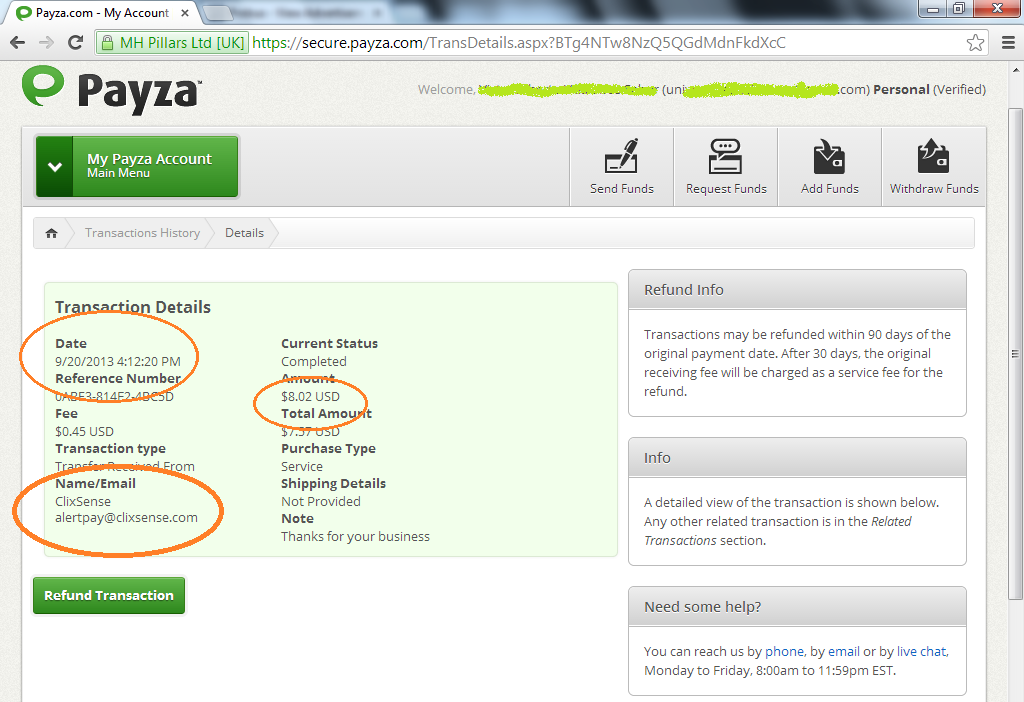1024x702 pixels.
Task: Click Personal account type text
Action: tap(901, 89)
